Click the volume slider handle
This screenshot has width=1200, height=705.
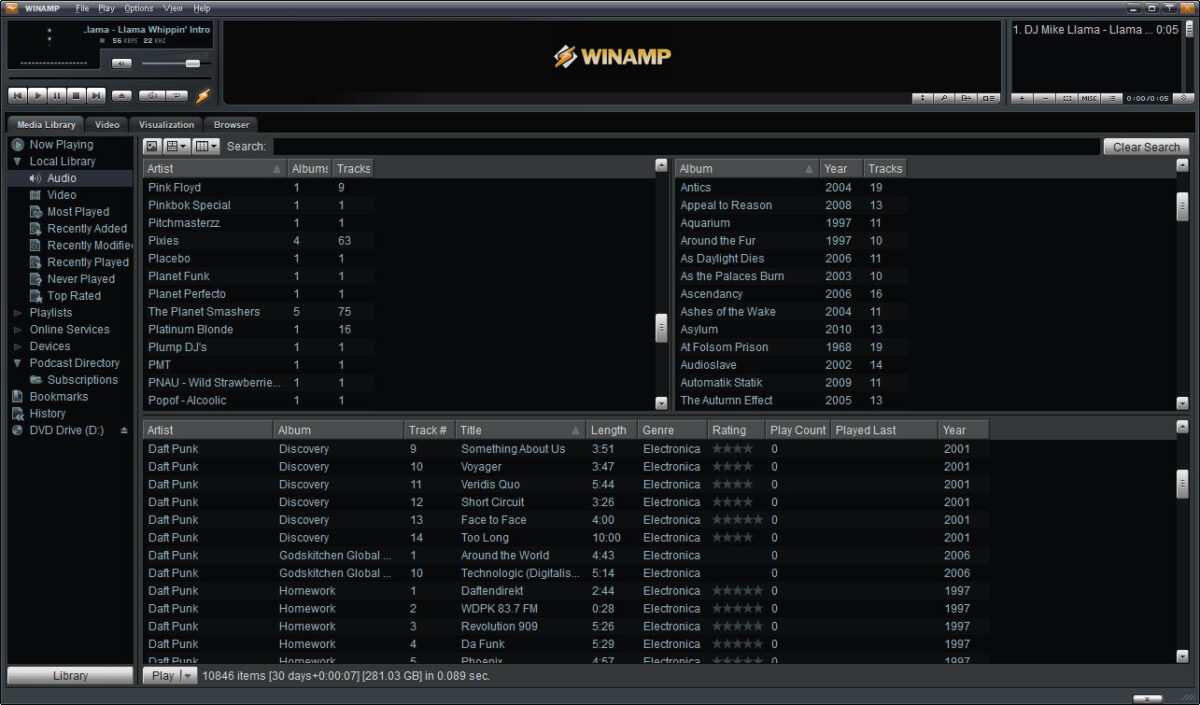point(192,63)
